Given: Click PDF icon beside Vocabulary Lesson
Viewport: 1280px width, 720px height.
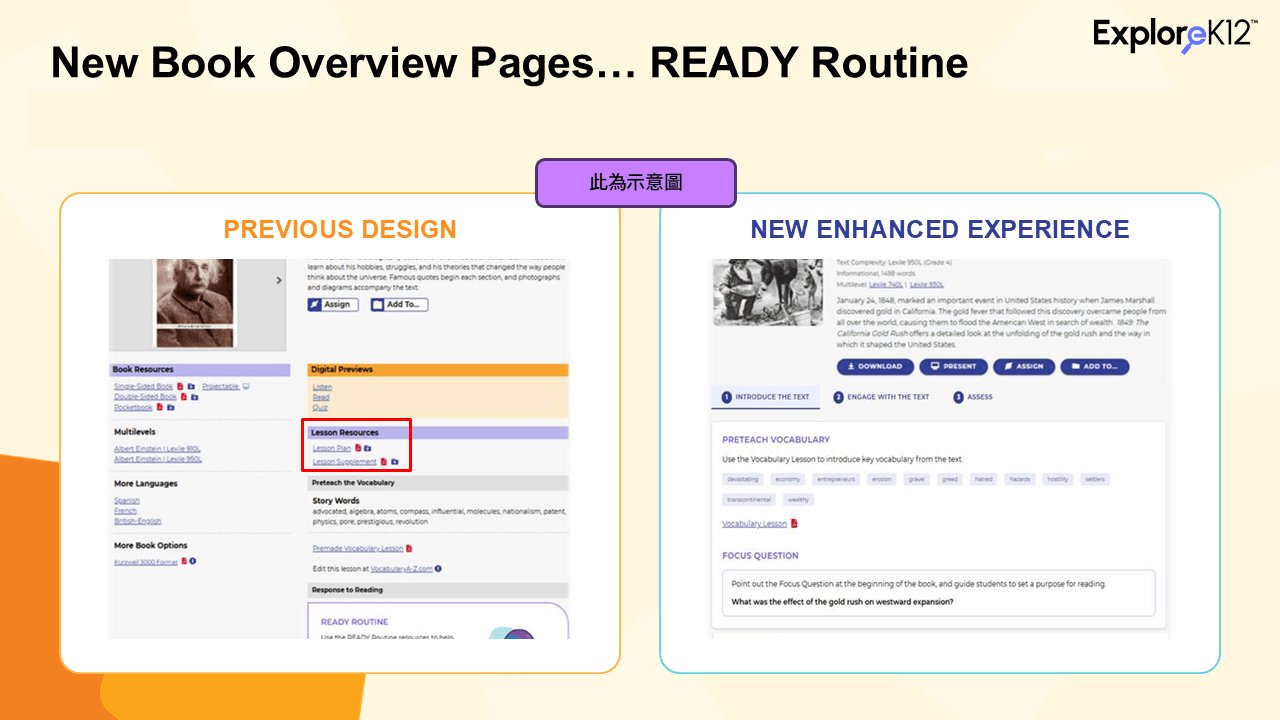Looking at the screenshot, I should [x=794, y=523].
